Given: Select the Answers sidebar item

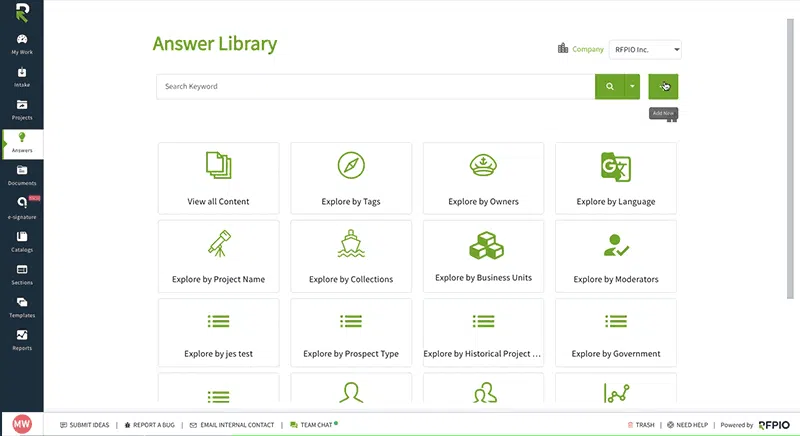Looking at the screenshot, I should (22, 143).
